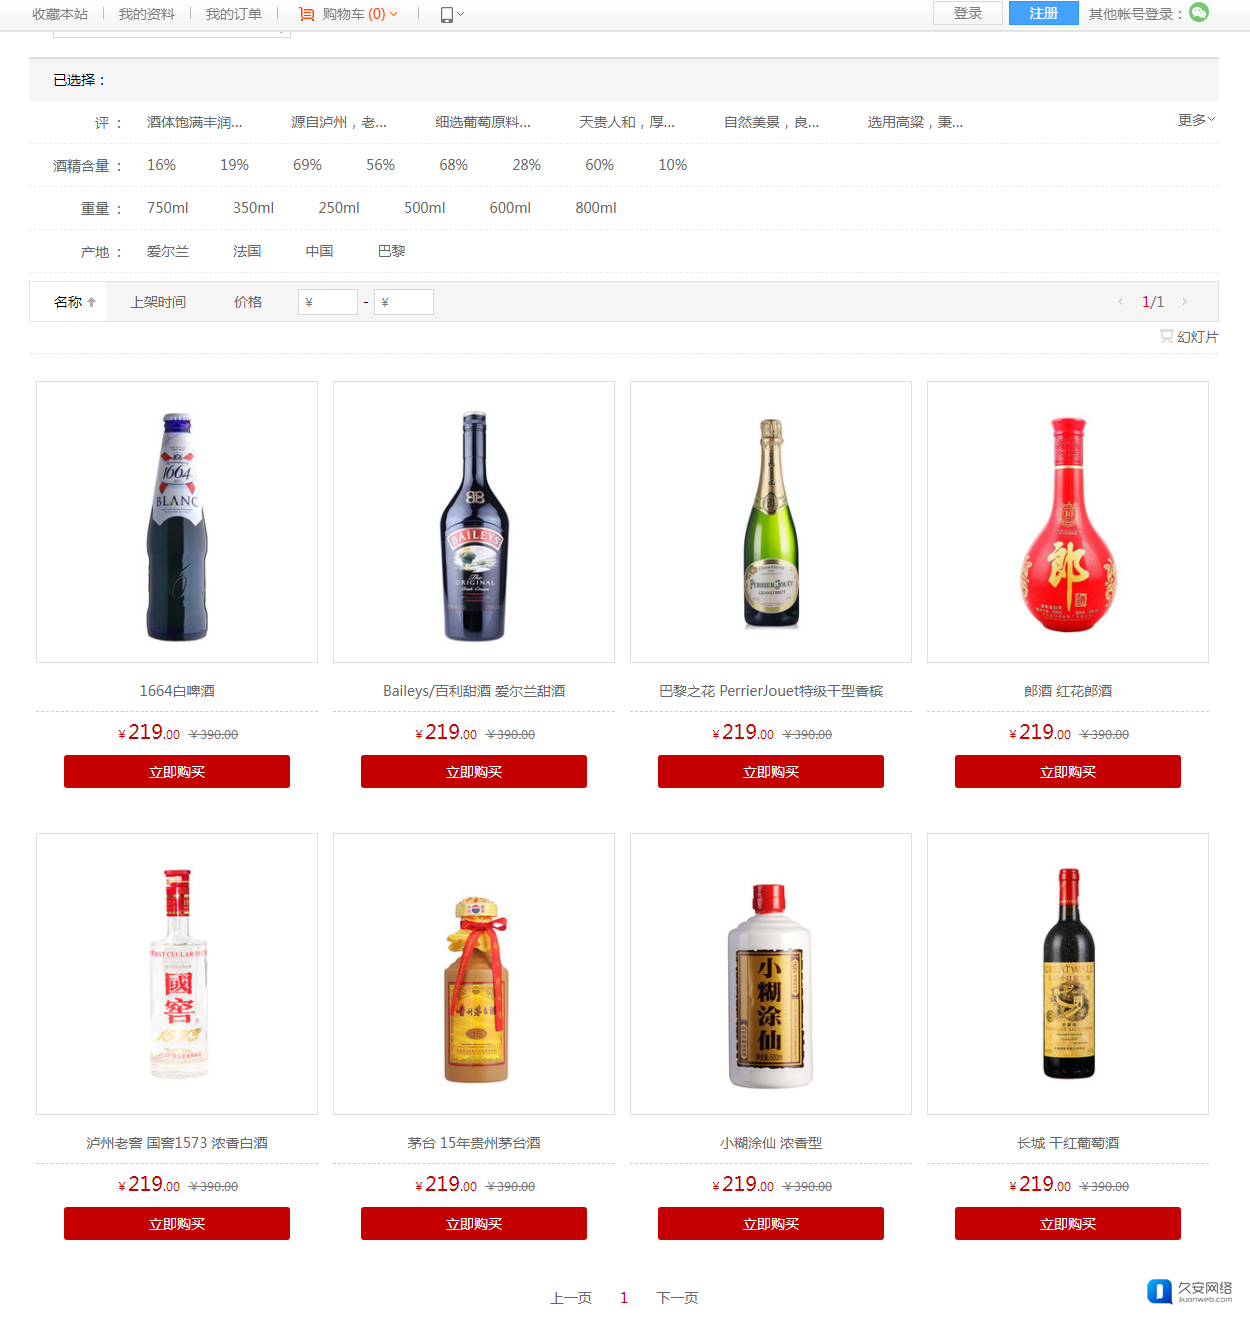Viewport: 1250px width, 1317px height.
Task: Go to next page arrow in sort bar
Action: coord(1185,302)
